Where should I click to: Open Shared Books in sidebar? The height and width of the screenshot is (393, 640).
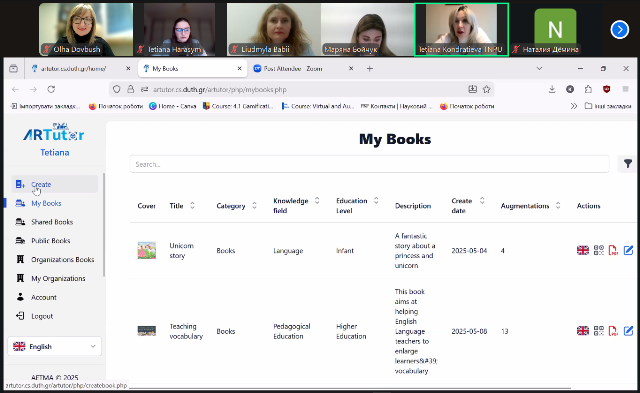coord(55,222)
